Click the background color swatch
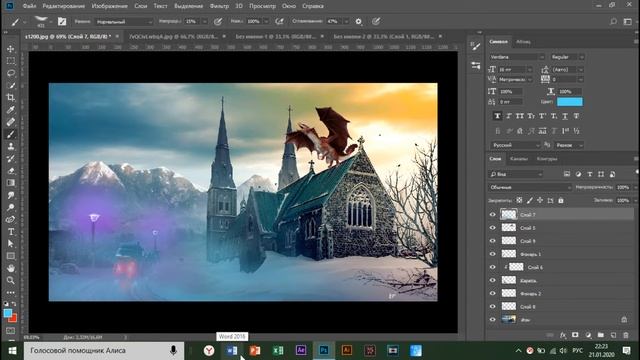This screenshot has height=360, width=640. tap(13, 318)
